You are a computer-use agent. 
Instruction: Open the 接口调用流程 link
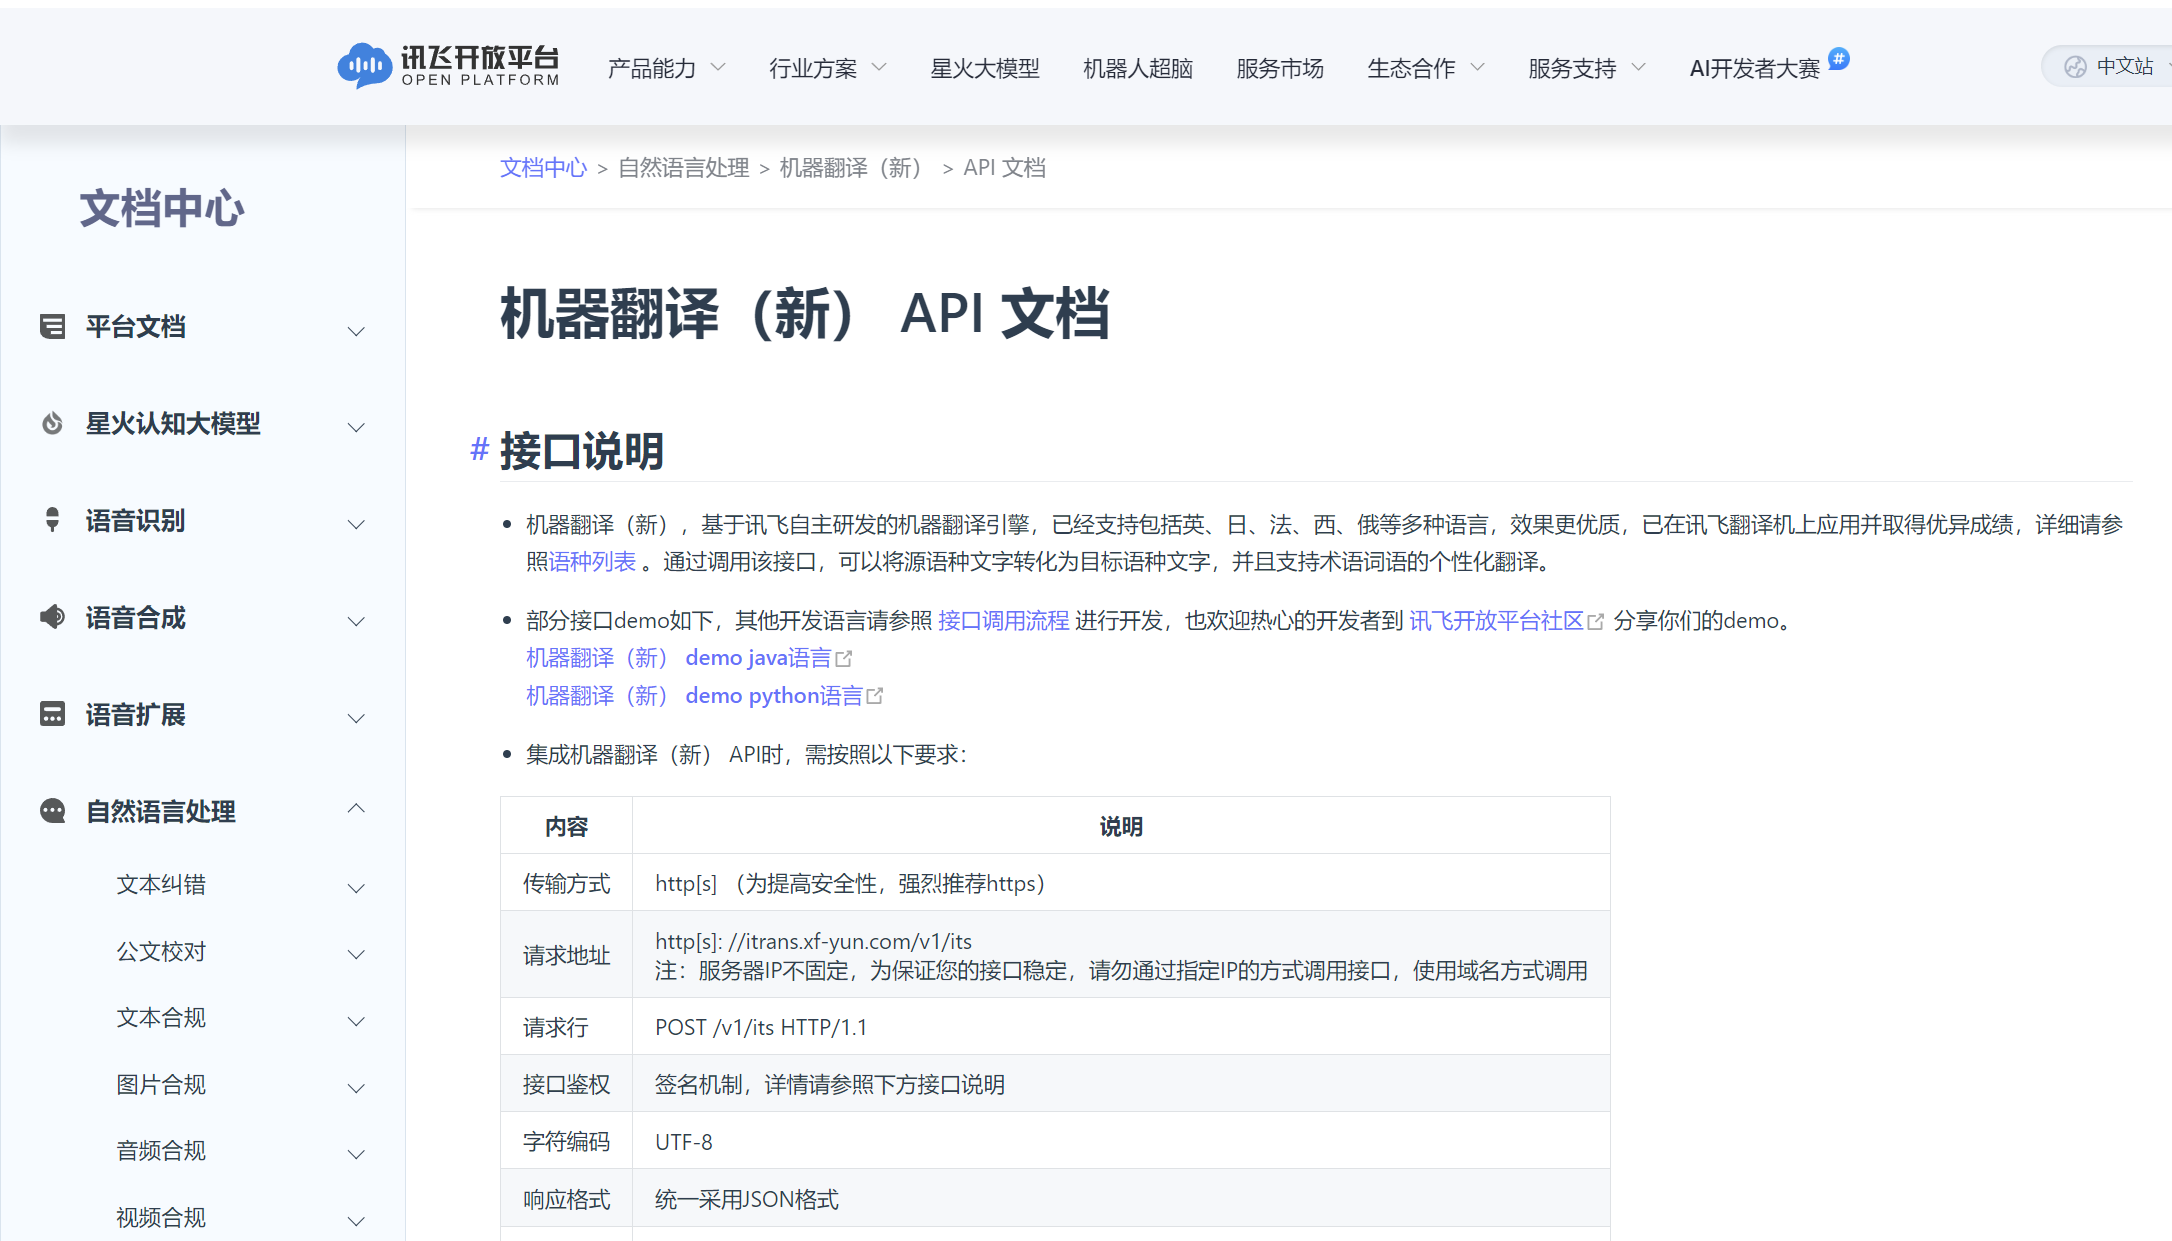point(1003,621)
